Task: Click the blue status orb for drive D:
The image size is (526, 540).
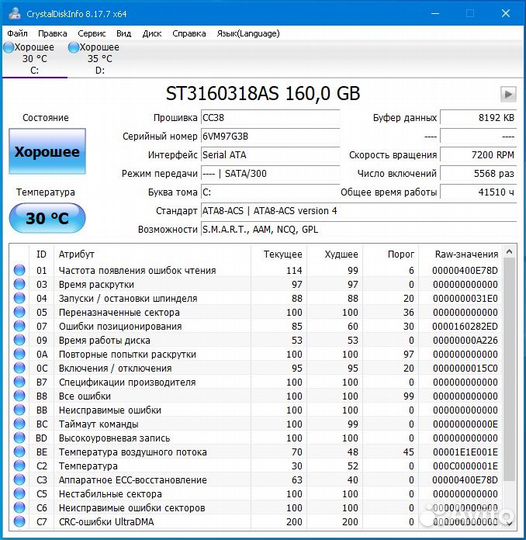Action: click(x=73, y=48)
